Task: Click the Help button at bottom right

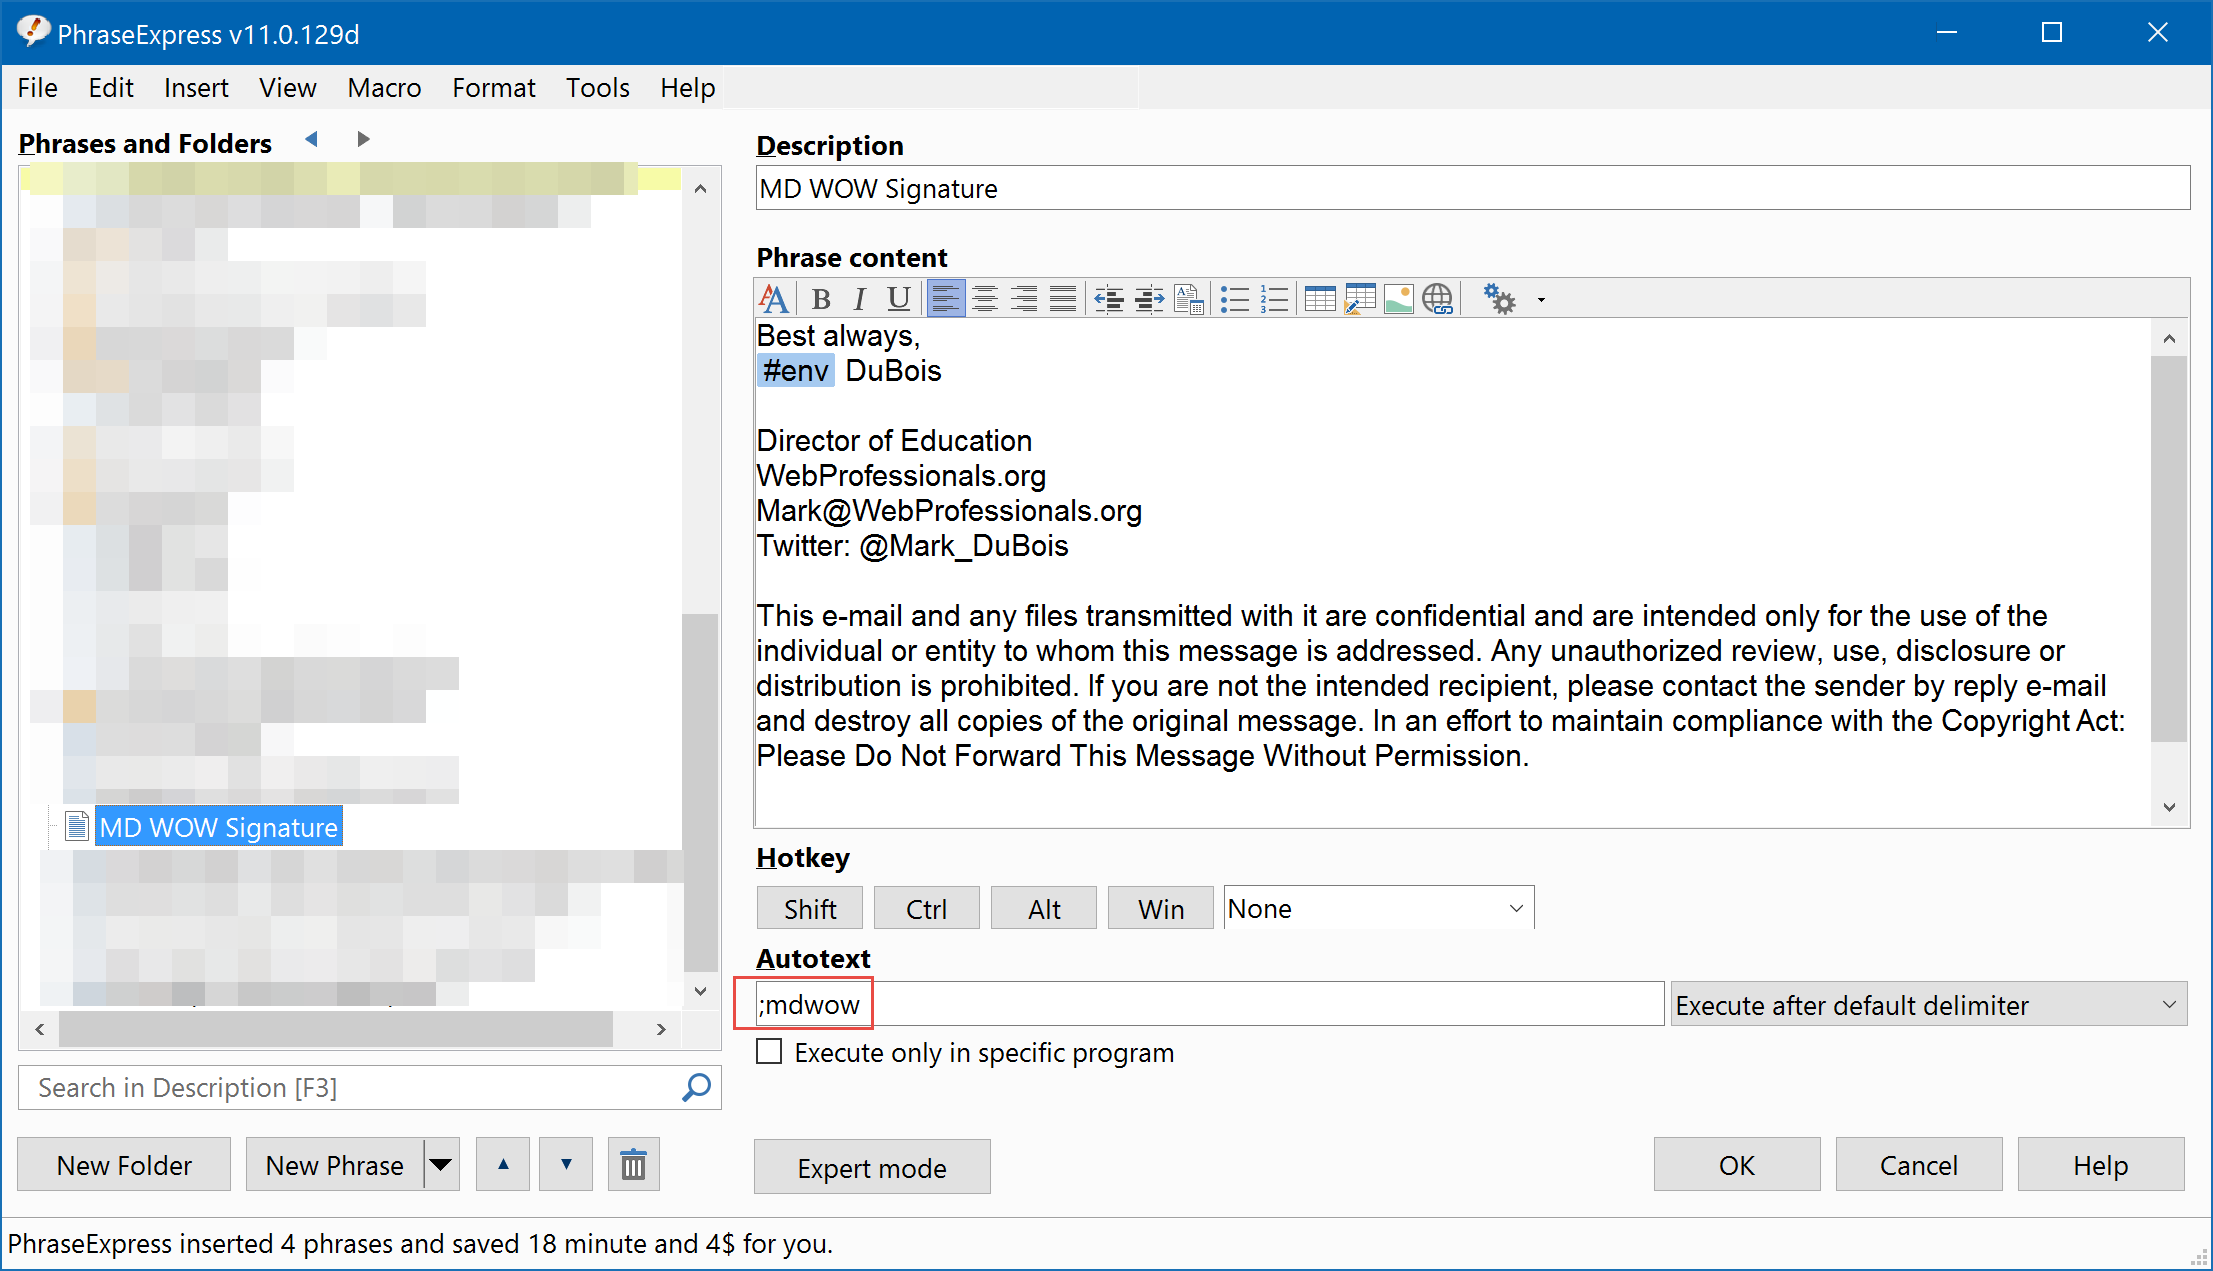Action: click(2101, 1165)
